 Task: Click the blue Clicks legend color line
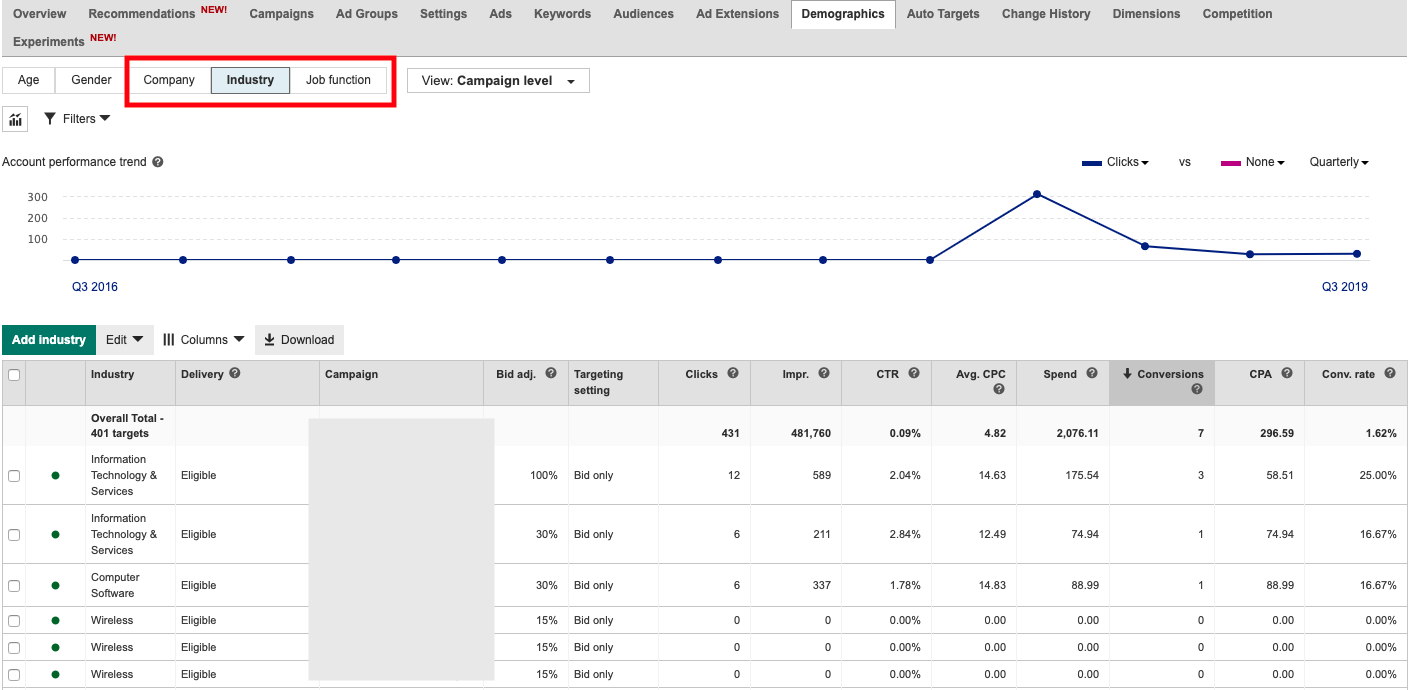[x=1090, y=161]
